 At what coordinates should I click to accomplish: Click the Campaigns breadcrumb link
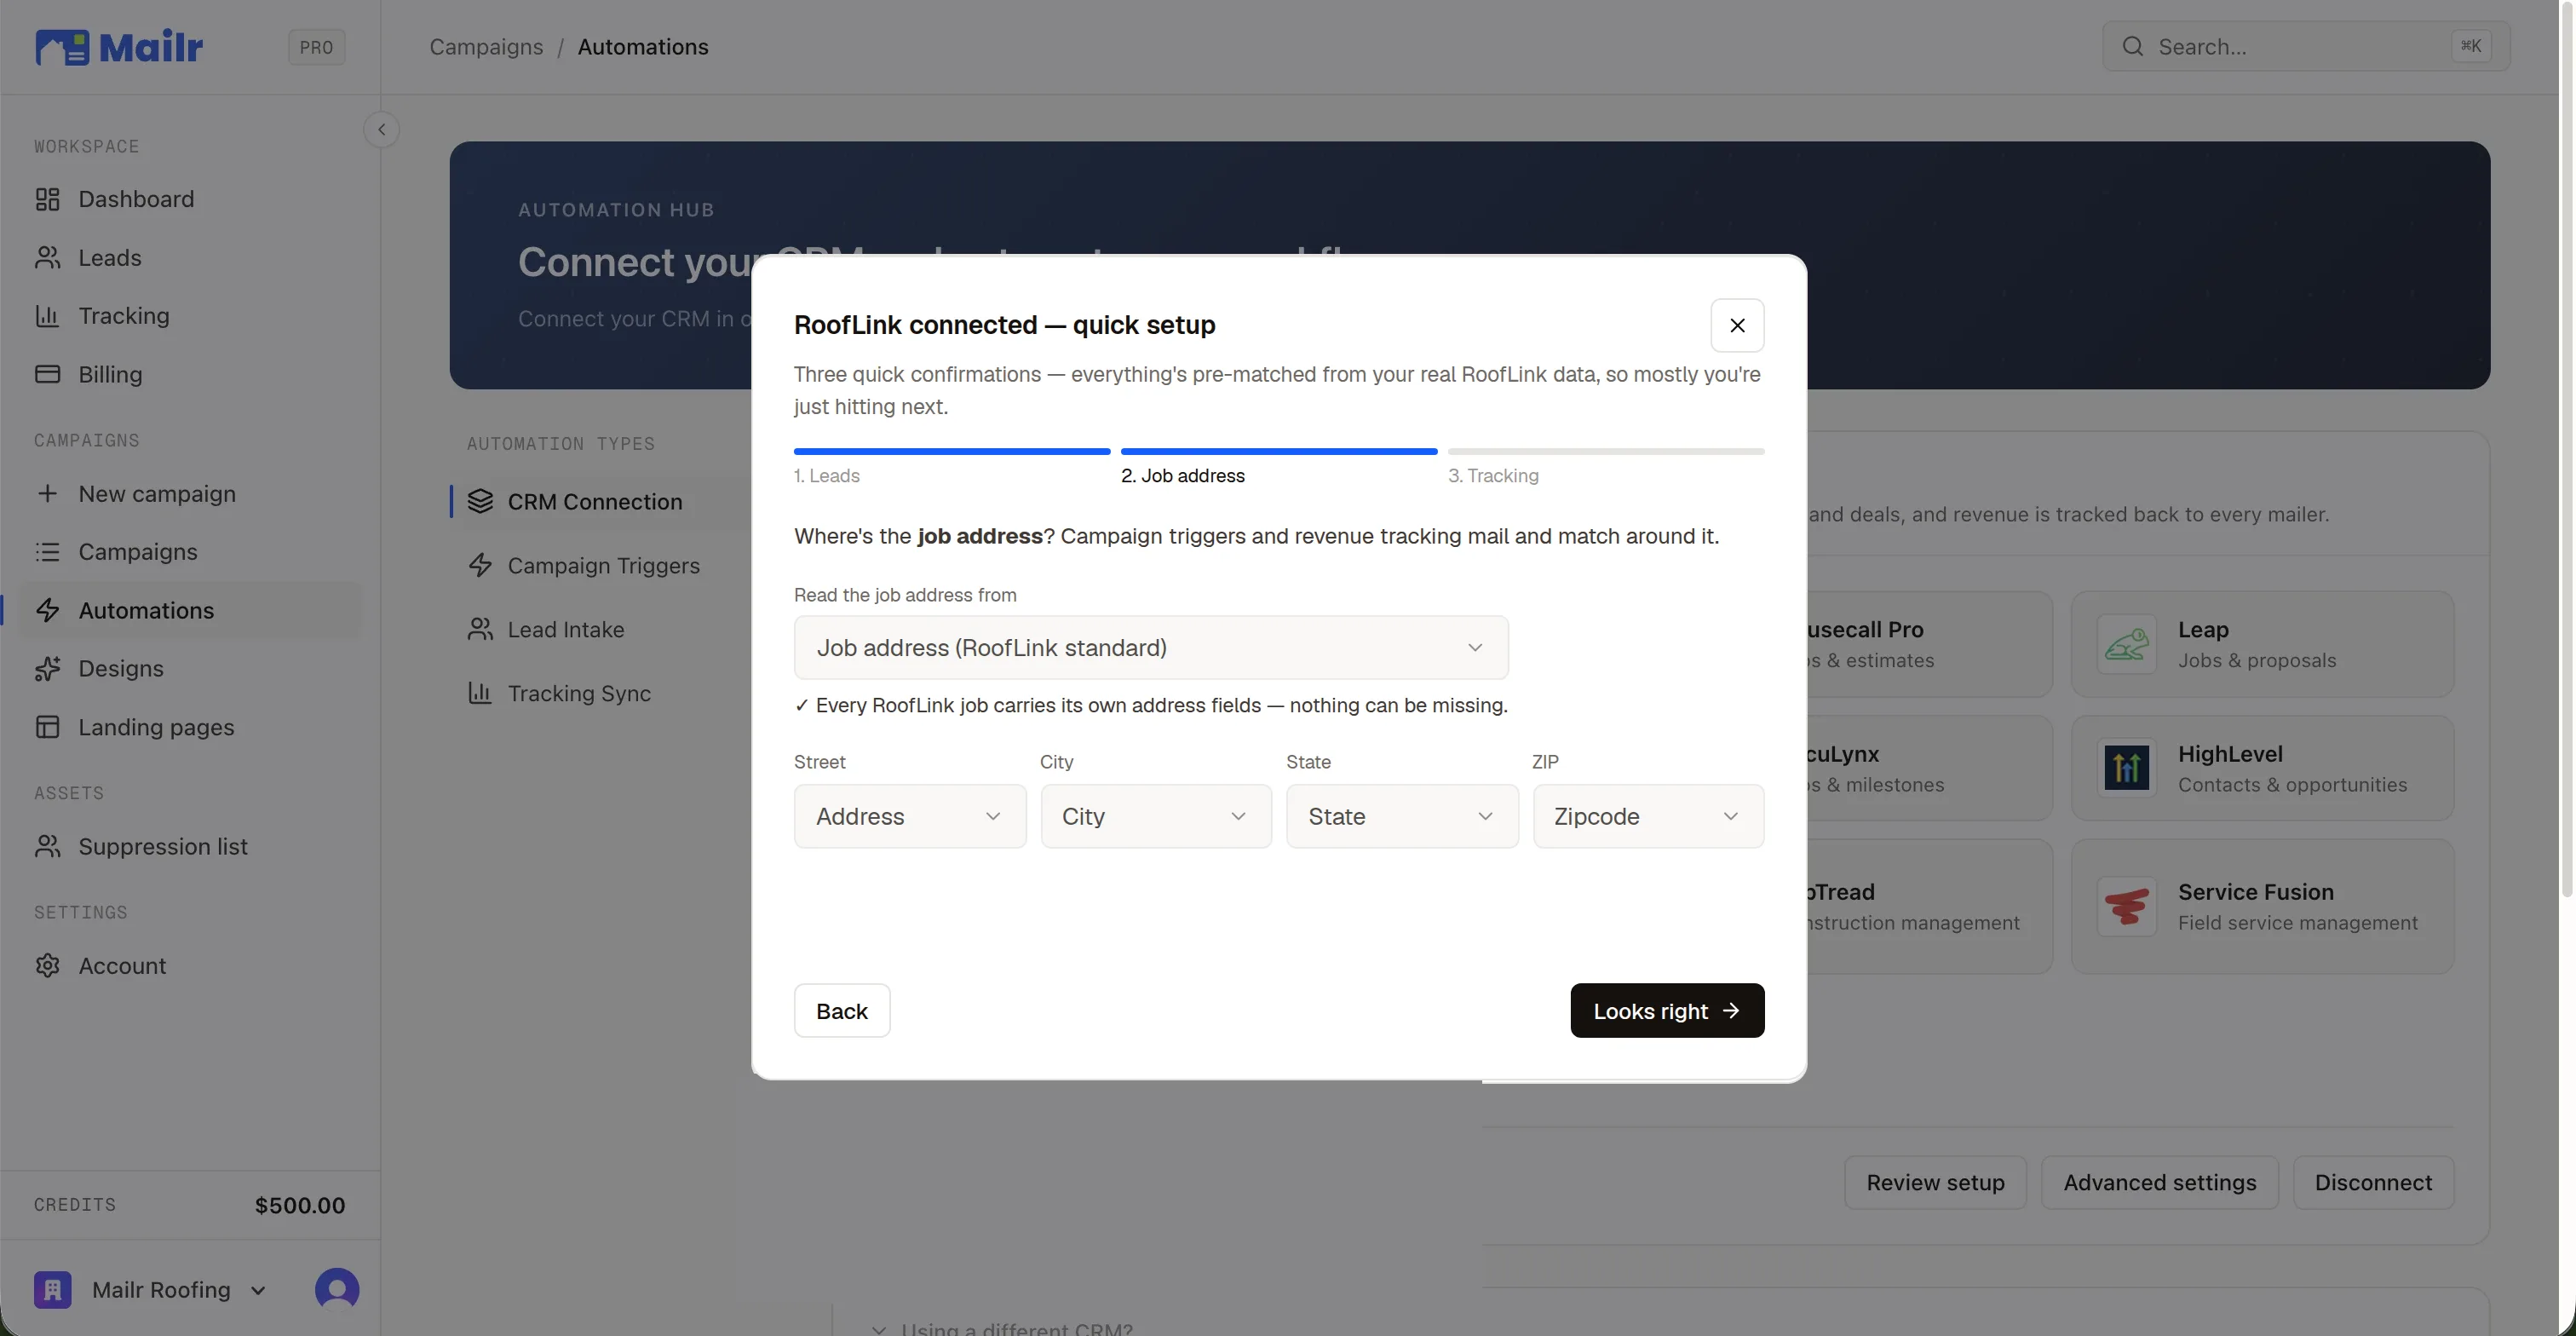click(x=486, y=47)
